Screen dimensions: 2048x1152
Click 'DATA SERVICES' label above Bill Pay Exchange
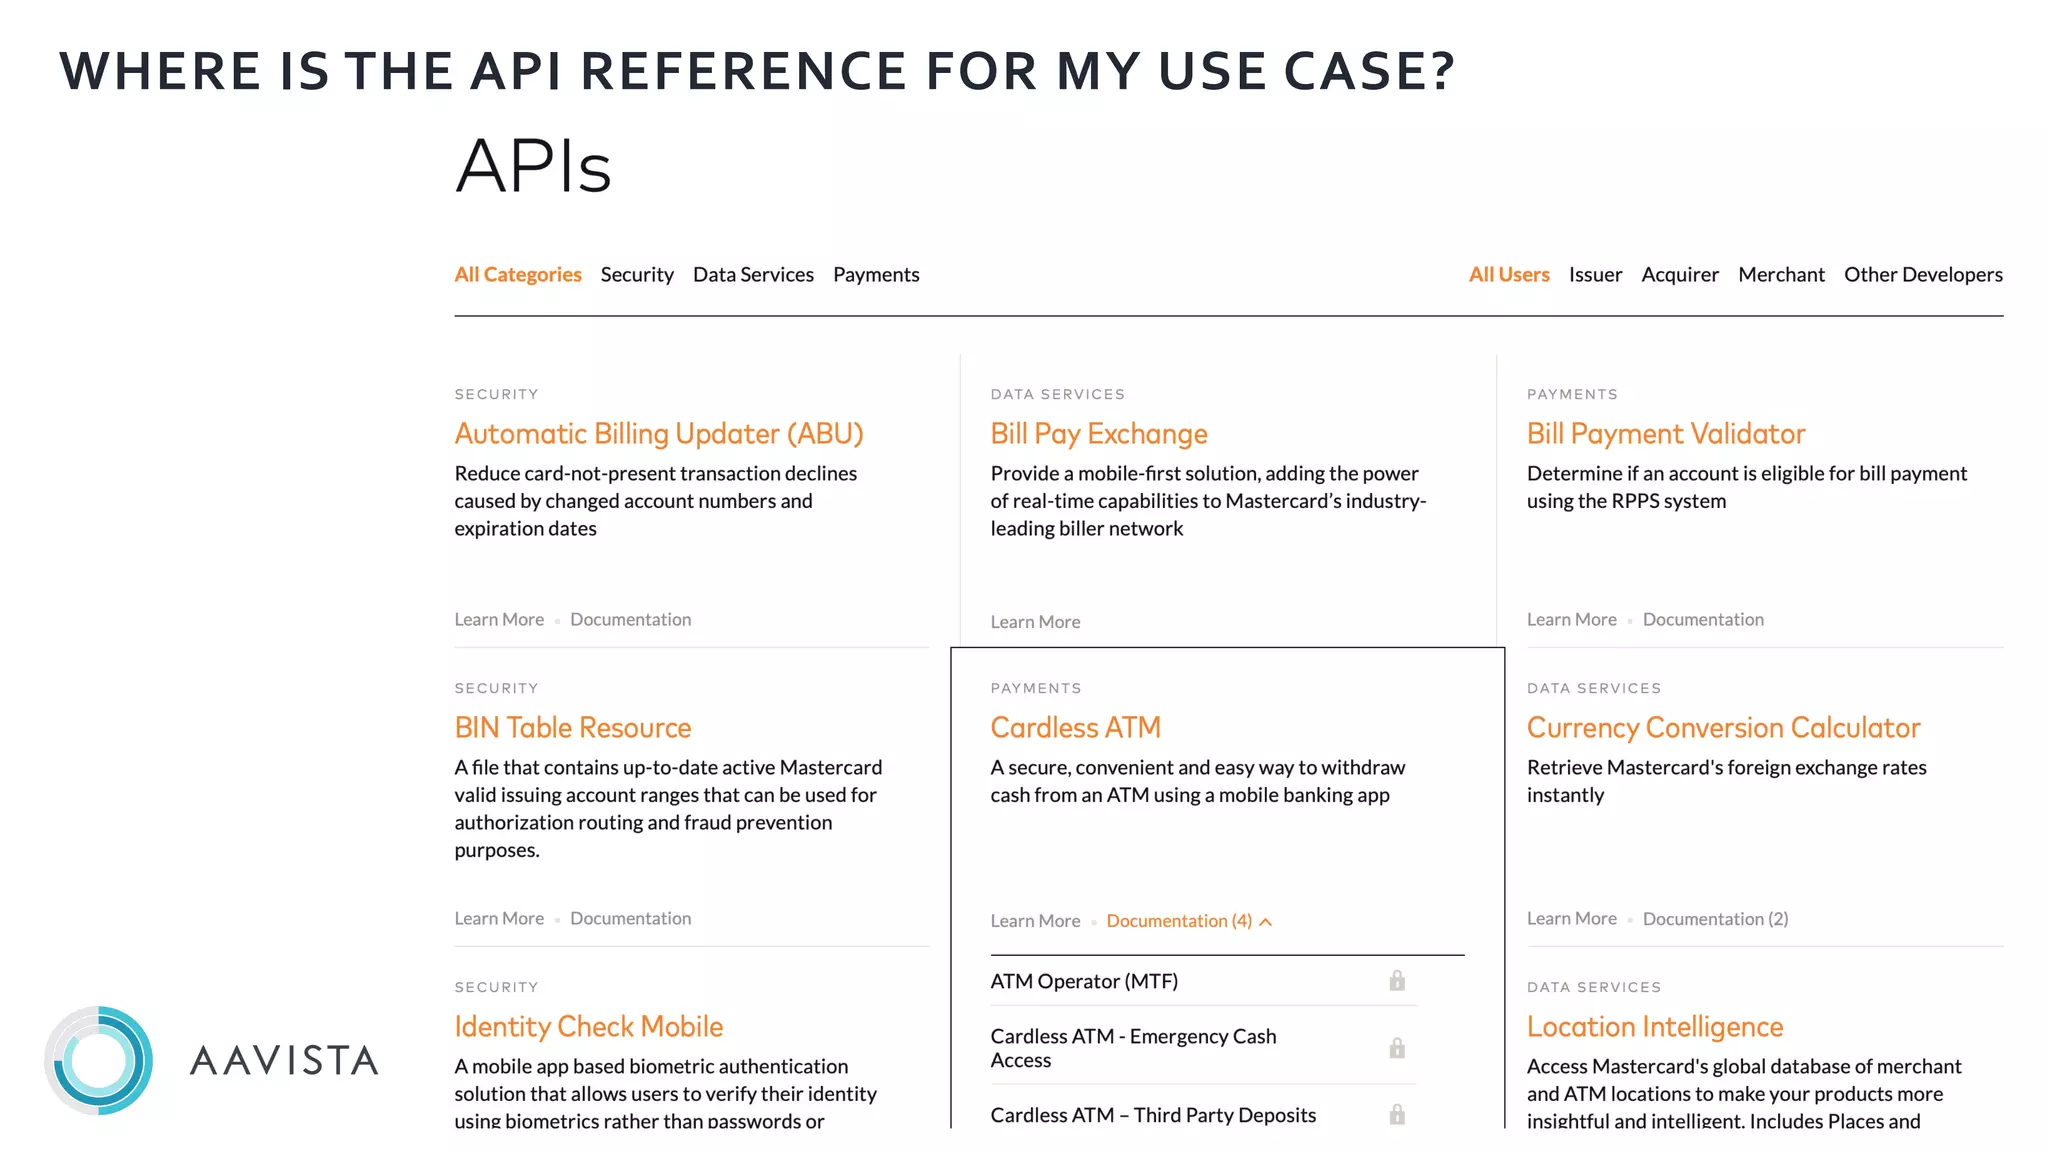pyautogui.click(x=1057, y=395)
